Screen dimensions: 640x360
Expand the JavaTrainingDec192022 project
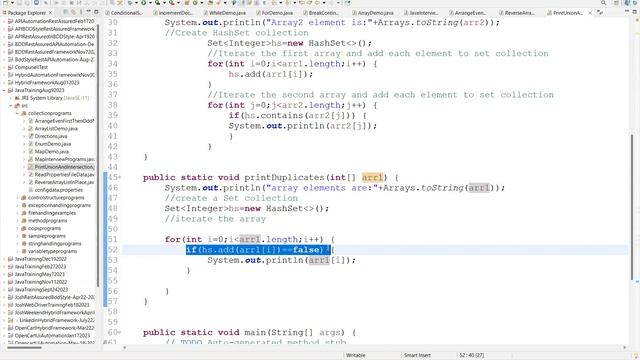point(4,259)
